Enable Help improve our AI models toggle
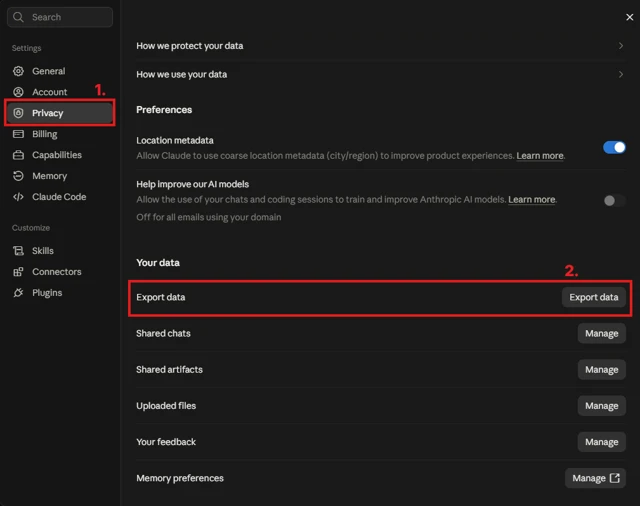 click(x=614, y=200)
